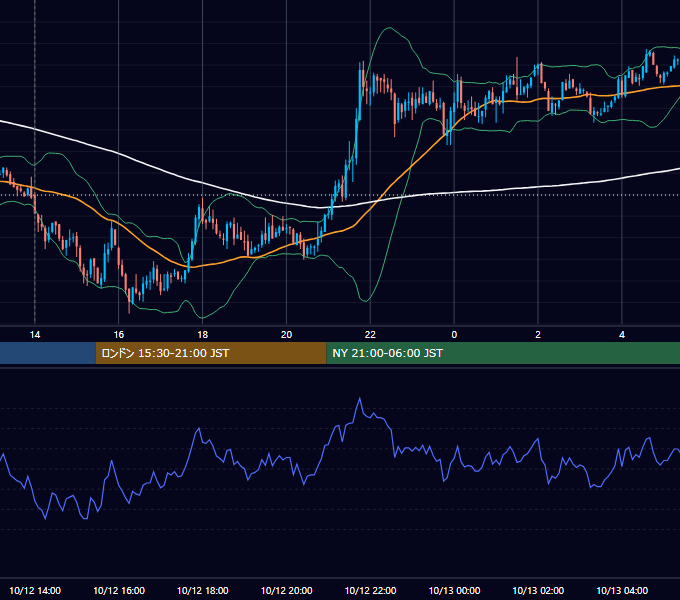Image resolution: width=680 pixels, height=600 pixels.
Task: Click the 22 hour label on price chart axis
Action: (370, 335)
